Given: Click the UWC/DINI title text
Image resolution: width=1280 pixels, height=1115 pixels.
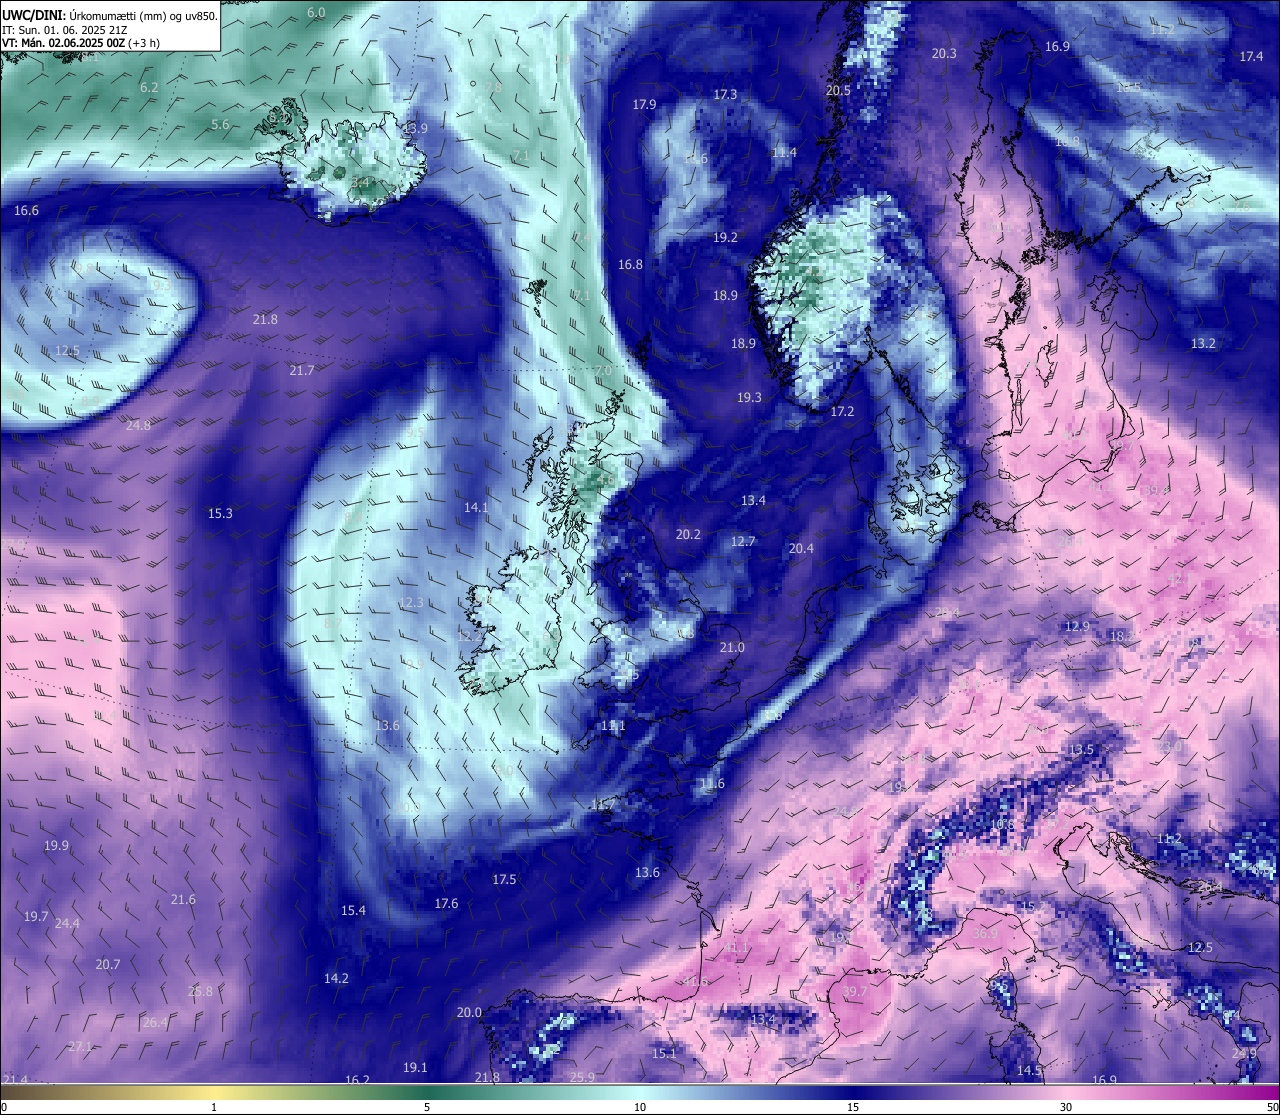Looking at the screenshot, I should 33,15.
